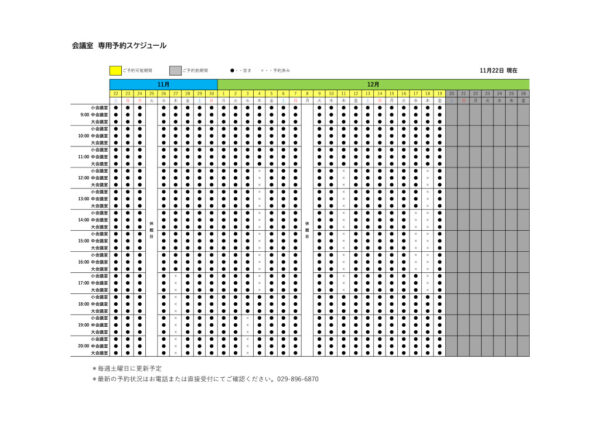Click the phone number 029-896-6870
600x424 pixels.
tap(298, 379)
